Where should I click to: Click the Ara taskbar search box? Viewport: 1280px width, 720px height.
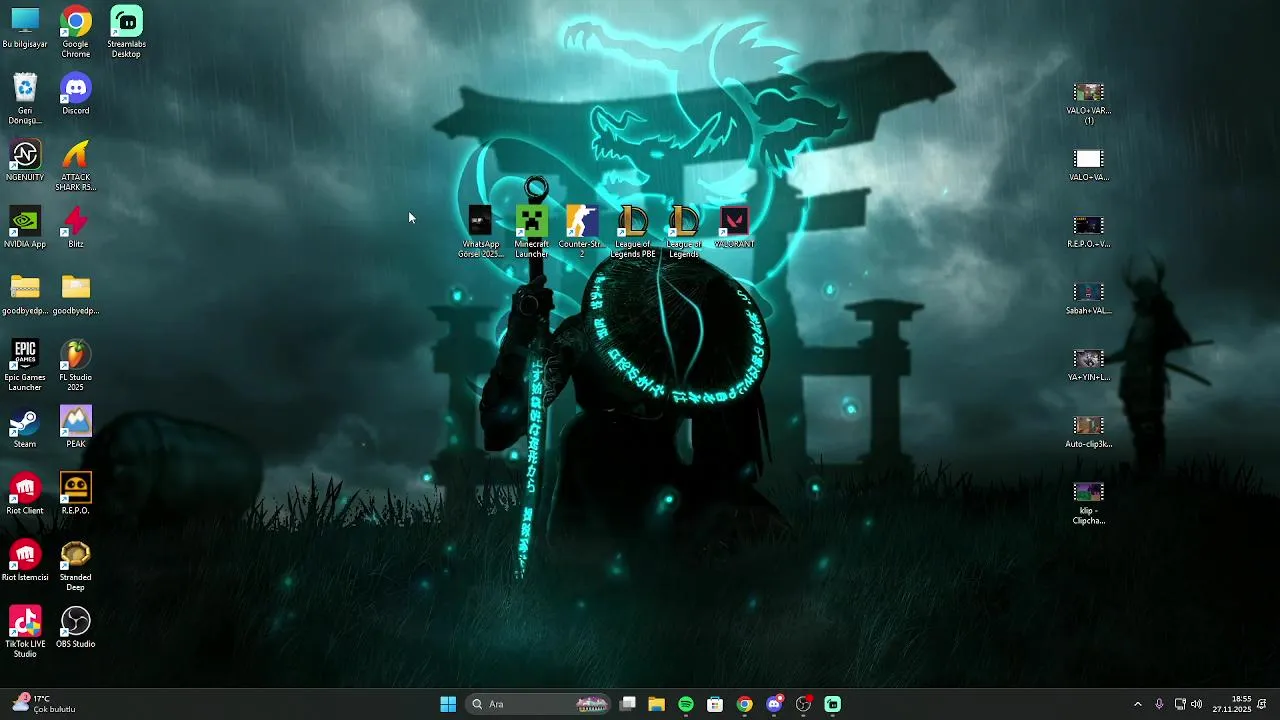pos(538,704)
